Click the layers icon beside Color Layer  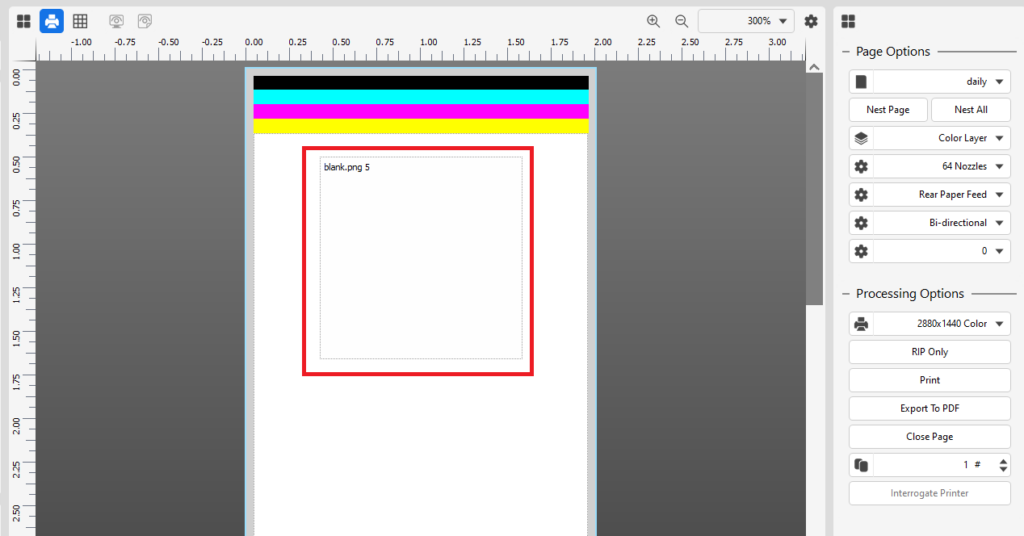(x=861, y=138)
